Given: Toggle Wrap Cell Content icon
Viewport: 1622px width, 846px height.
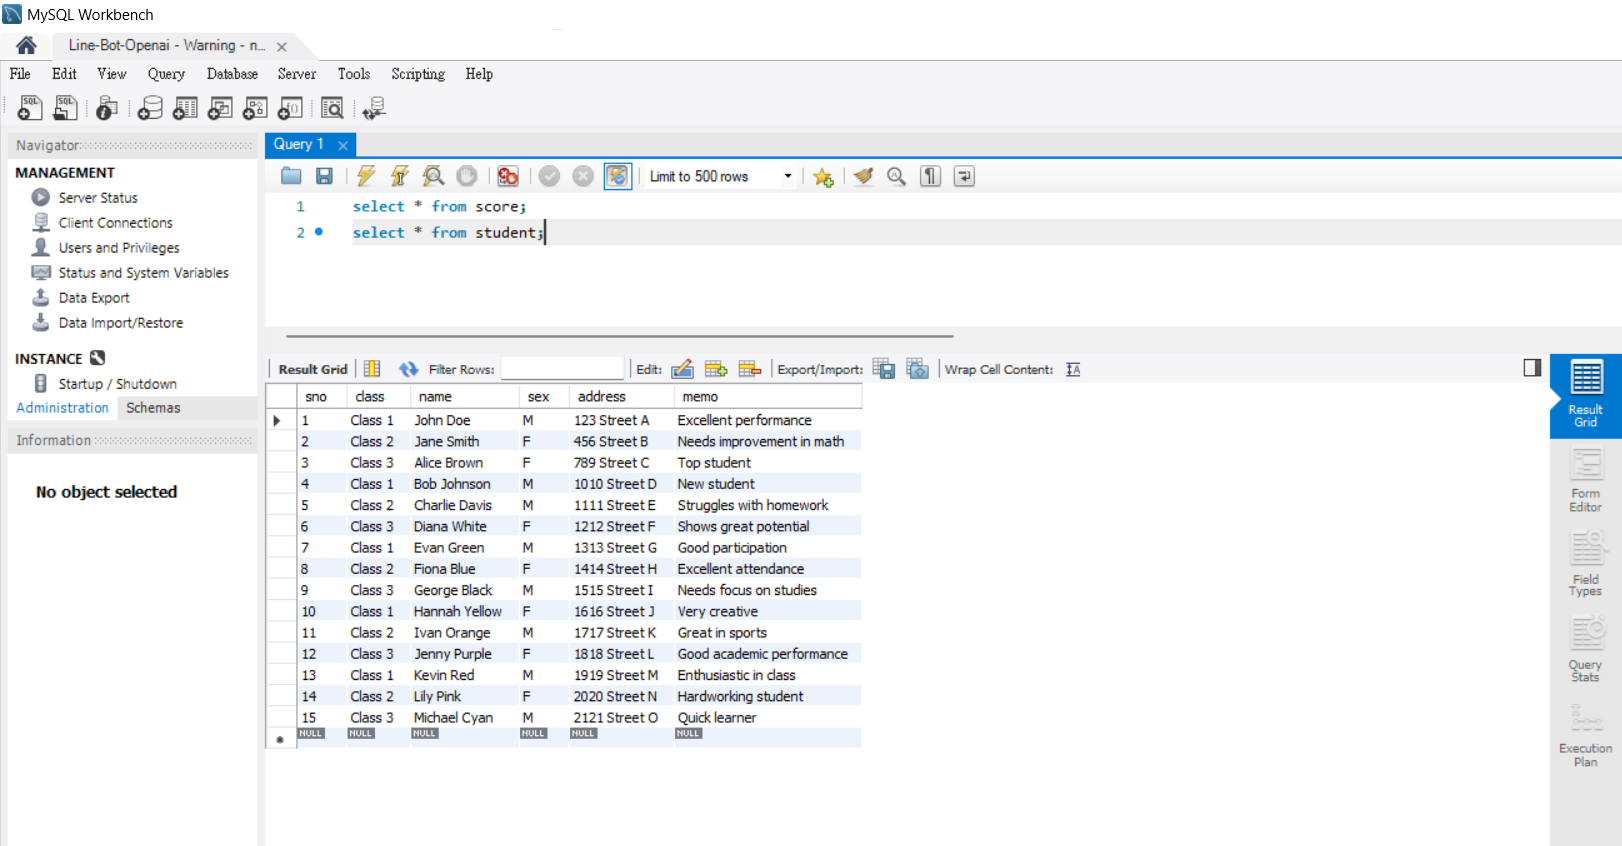Looking at the screenshot, I should coord(1073,369).
